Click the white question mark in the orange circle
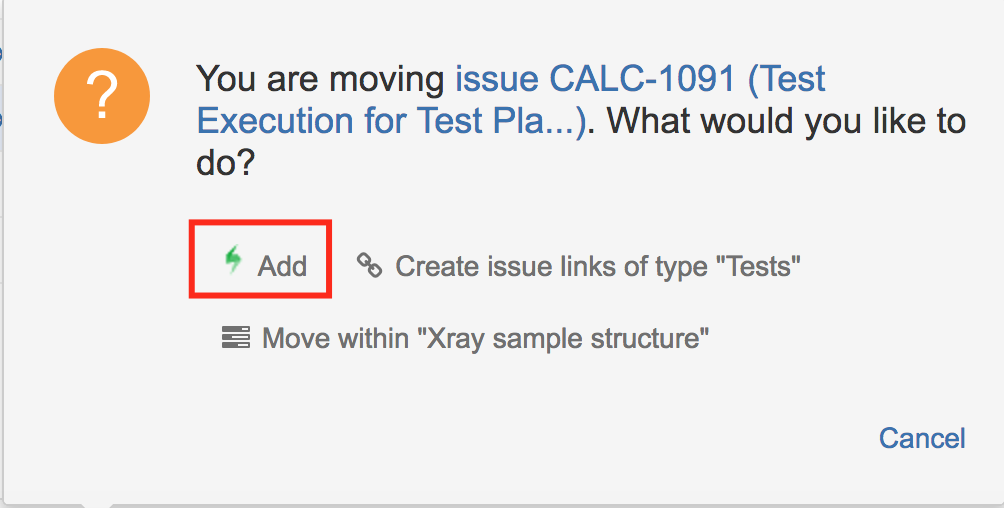1004x508 pixels. (x=102, y=96)
